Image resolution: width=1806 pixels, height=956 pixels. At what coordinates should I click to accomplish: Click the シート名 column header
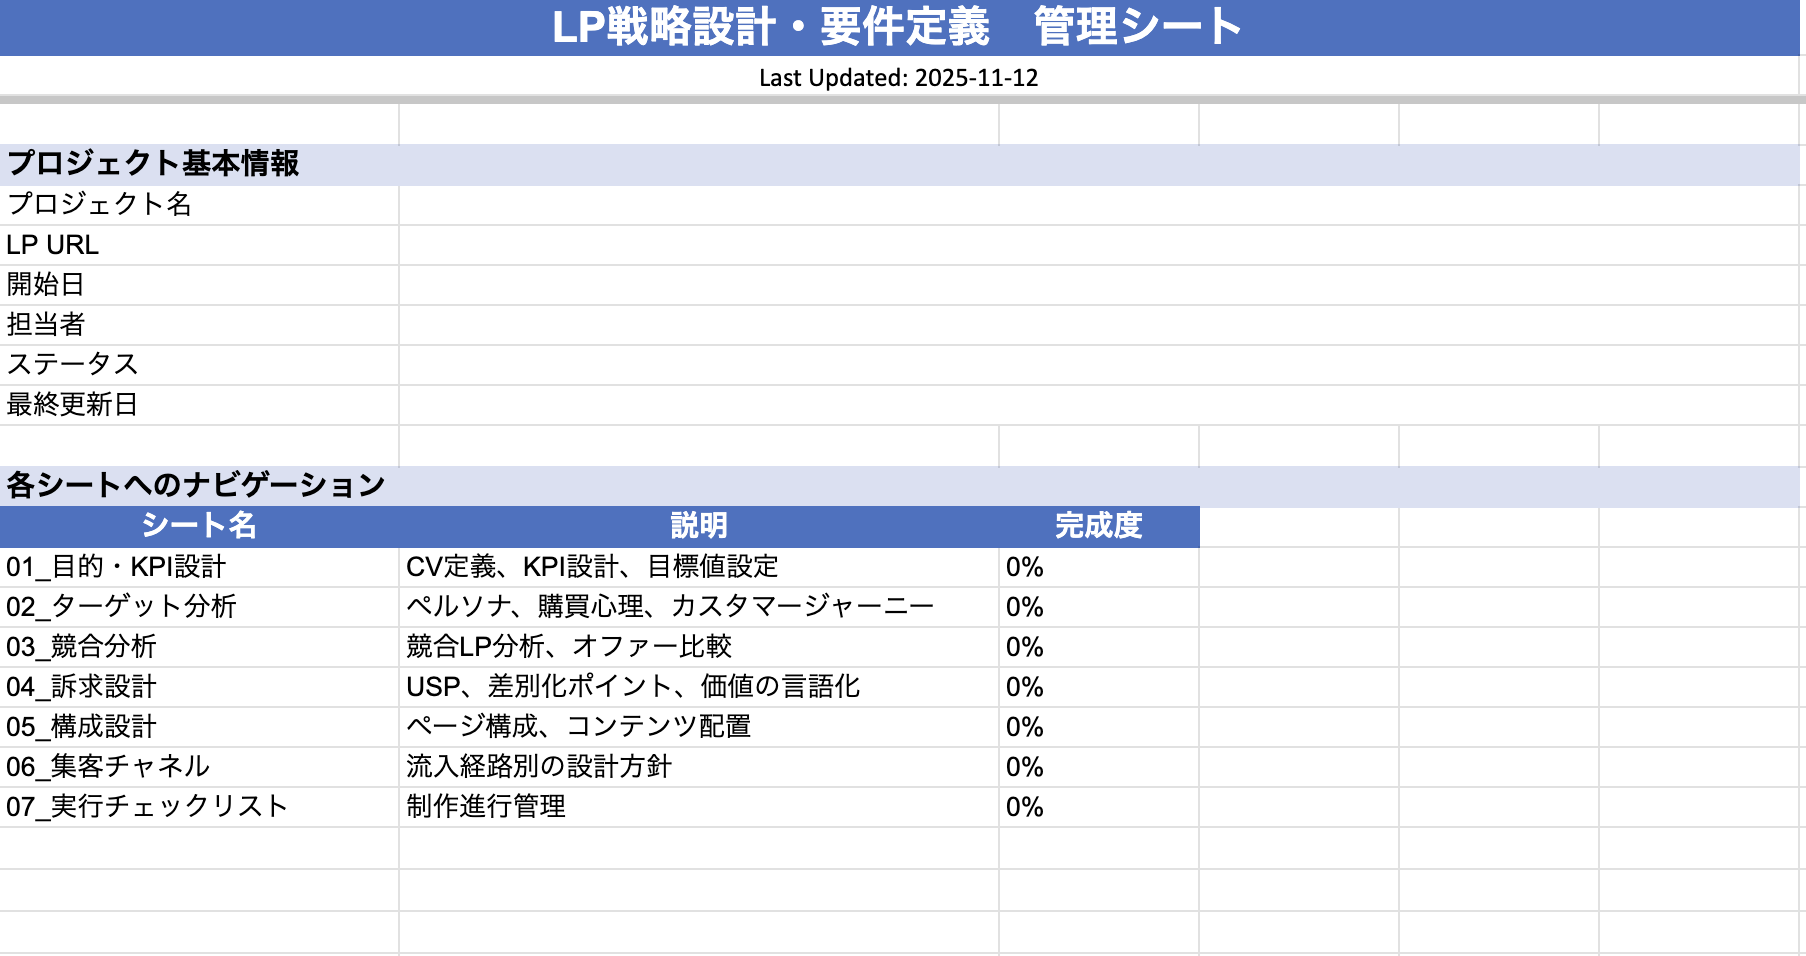[199, 526]
